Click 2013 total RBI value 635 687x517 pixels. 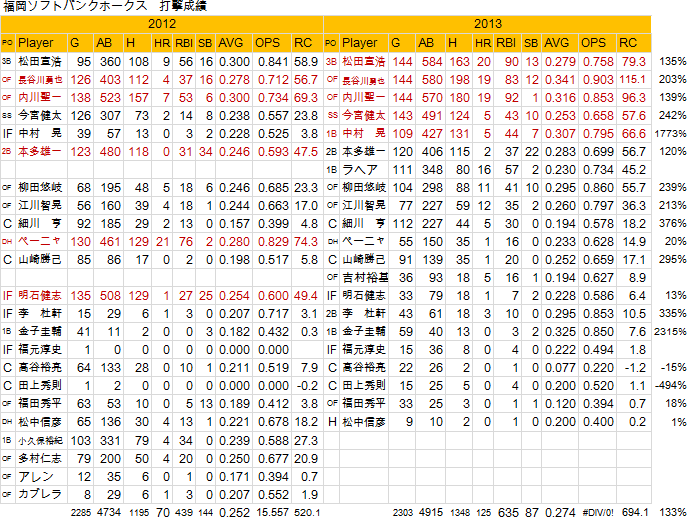[508, 512]
